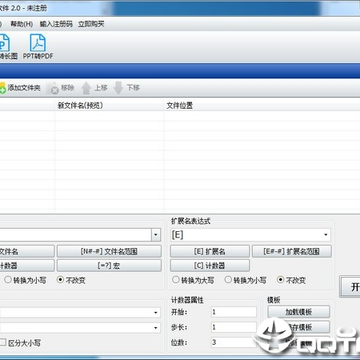Open the 帮助(H) menu

[x=22, y=24]
